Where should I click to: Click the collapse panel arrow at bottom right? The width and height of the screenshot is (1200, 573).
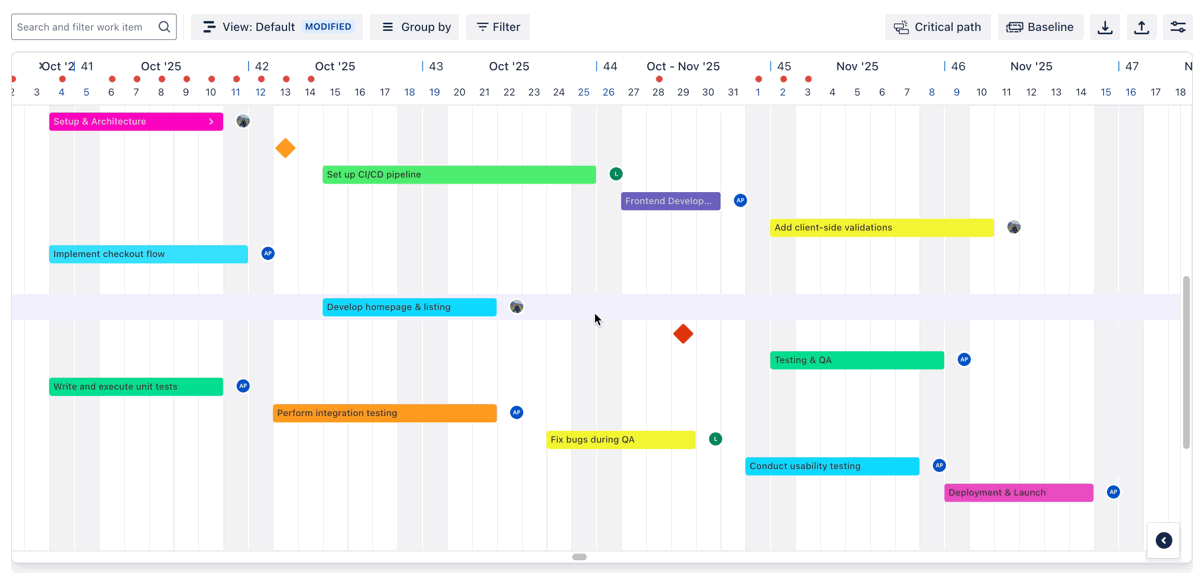pyautogui.click(x=1164, y=540)
